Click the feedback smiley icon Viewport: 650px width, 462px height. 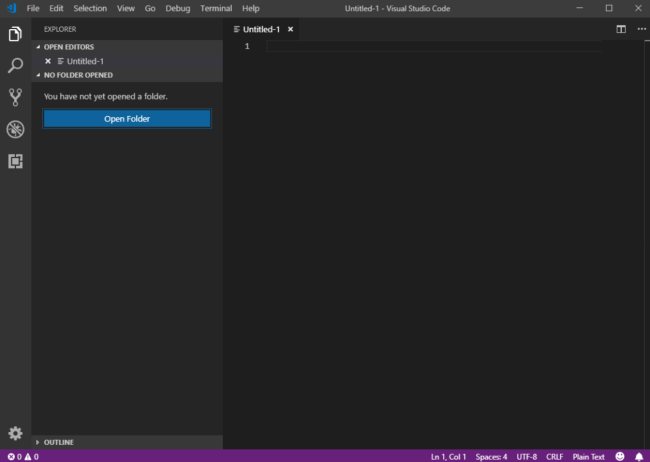click(x=620, y=456)
